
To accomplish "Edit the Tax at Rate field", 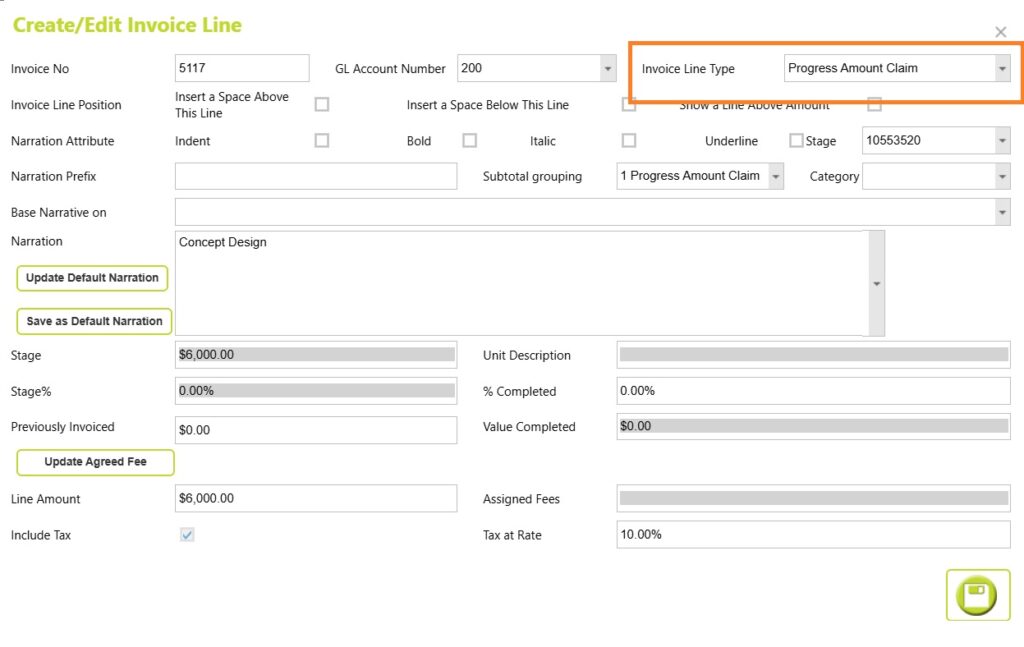I will (814, 535).
